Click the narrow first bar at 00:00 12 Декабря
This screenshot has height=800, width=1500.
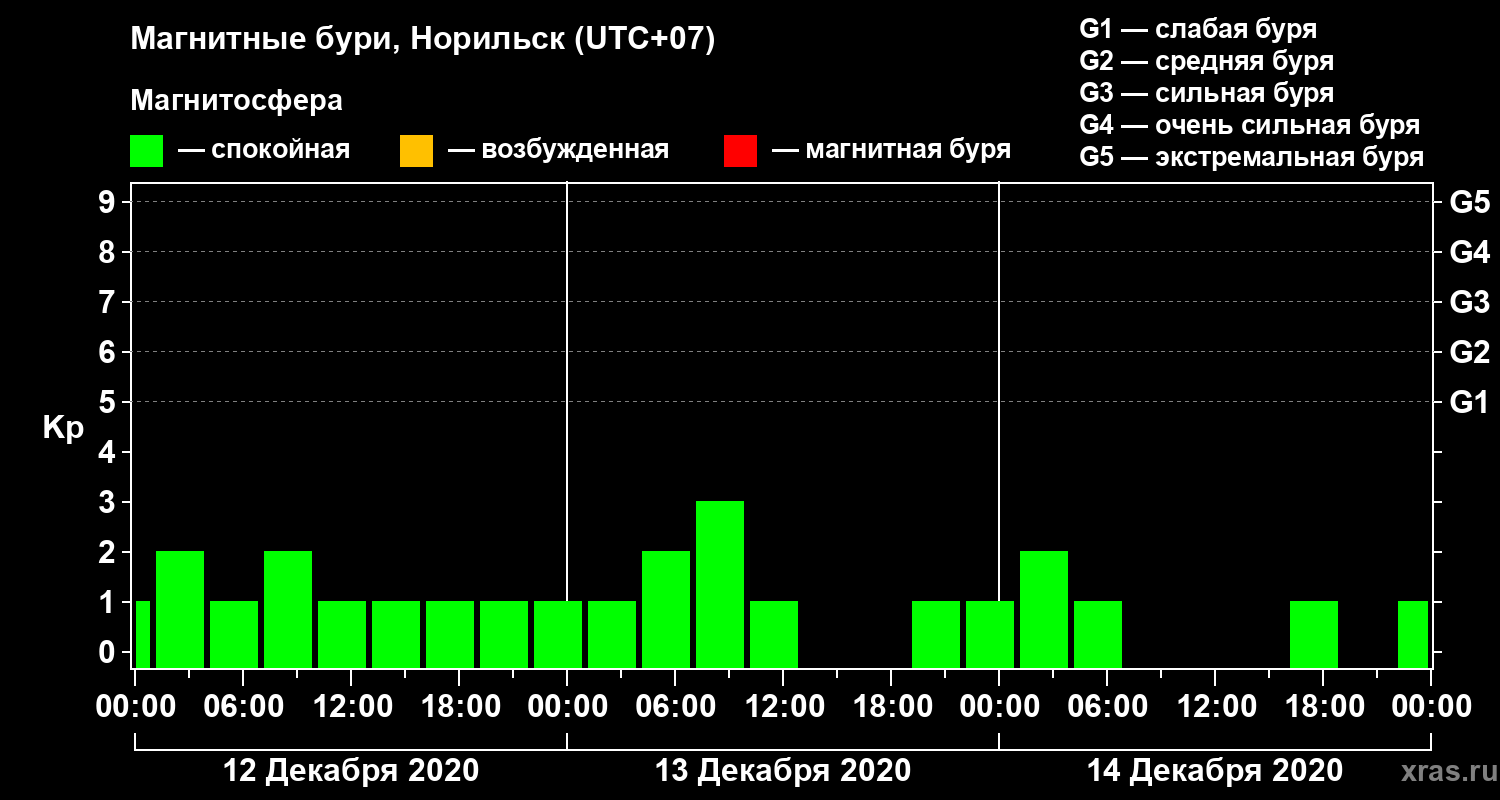[x=142, y=634]
